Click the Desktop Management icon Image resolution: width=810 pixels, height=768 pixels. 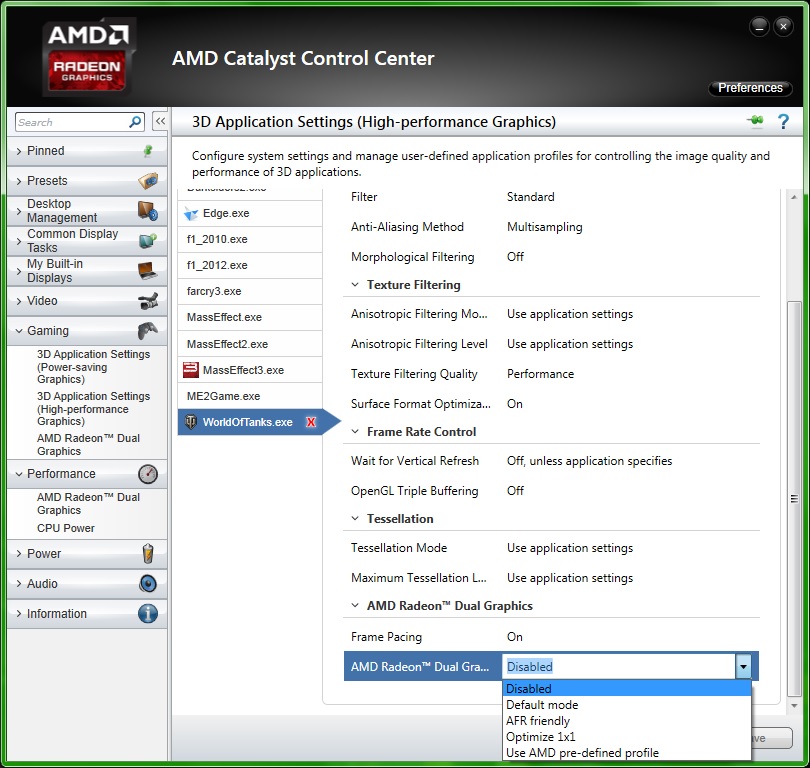tap(148, 211)
